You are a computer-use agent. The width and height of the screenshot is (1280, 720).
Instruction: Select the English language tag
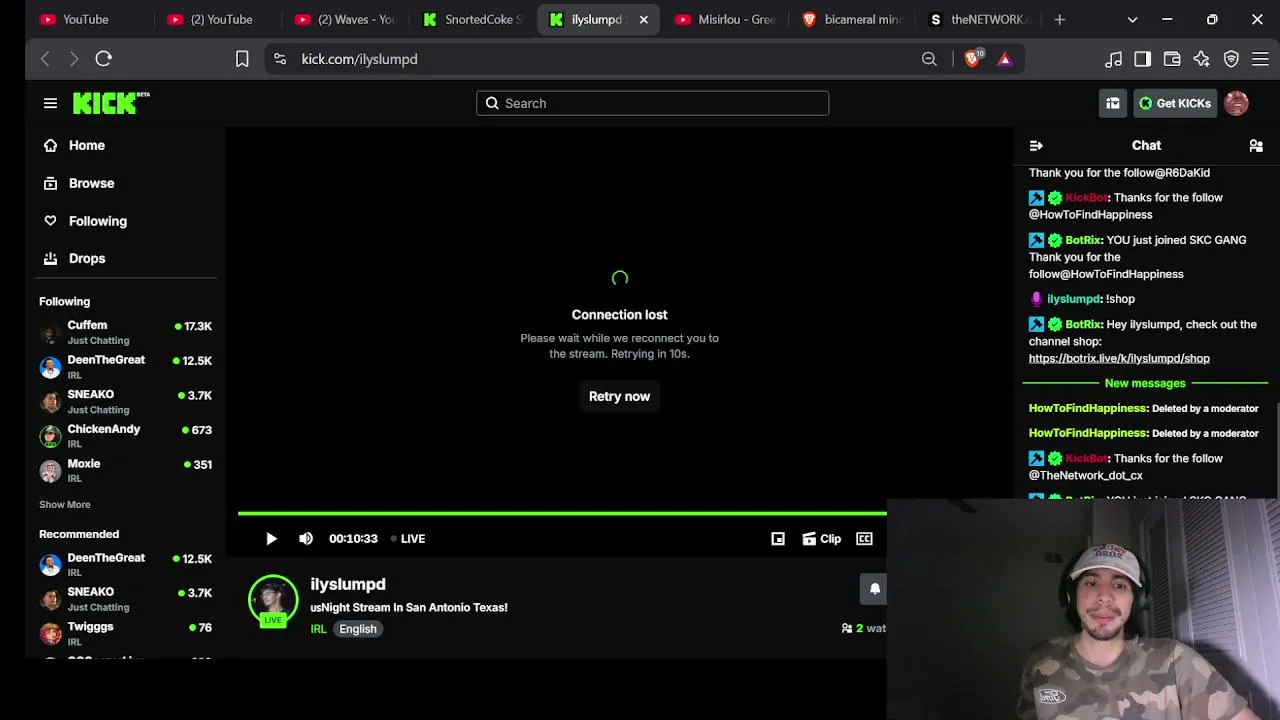[357, 629]
